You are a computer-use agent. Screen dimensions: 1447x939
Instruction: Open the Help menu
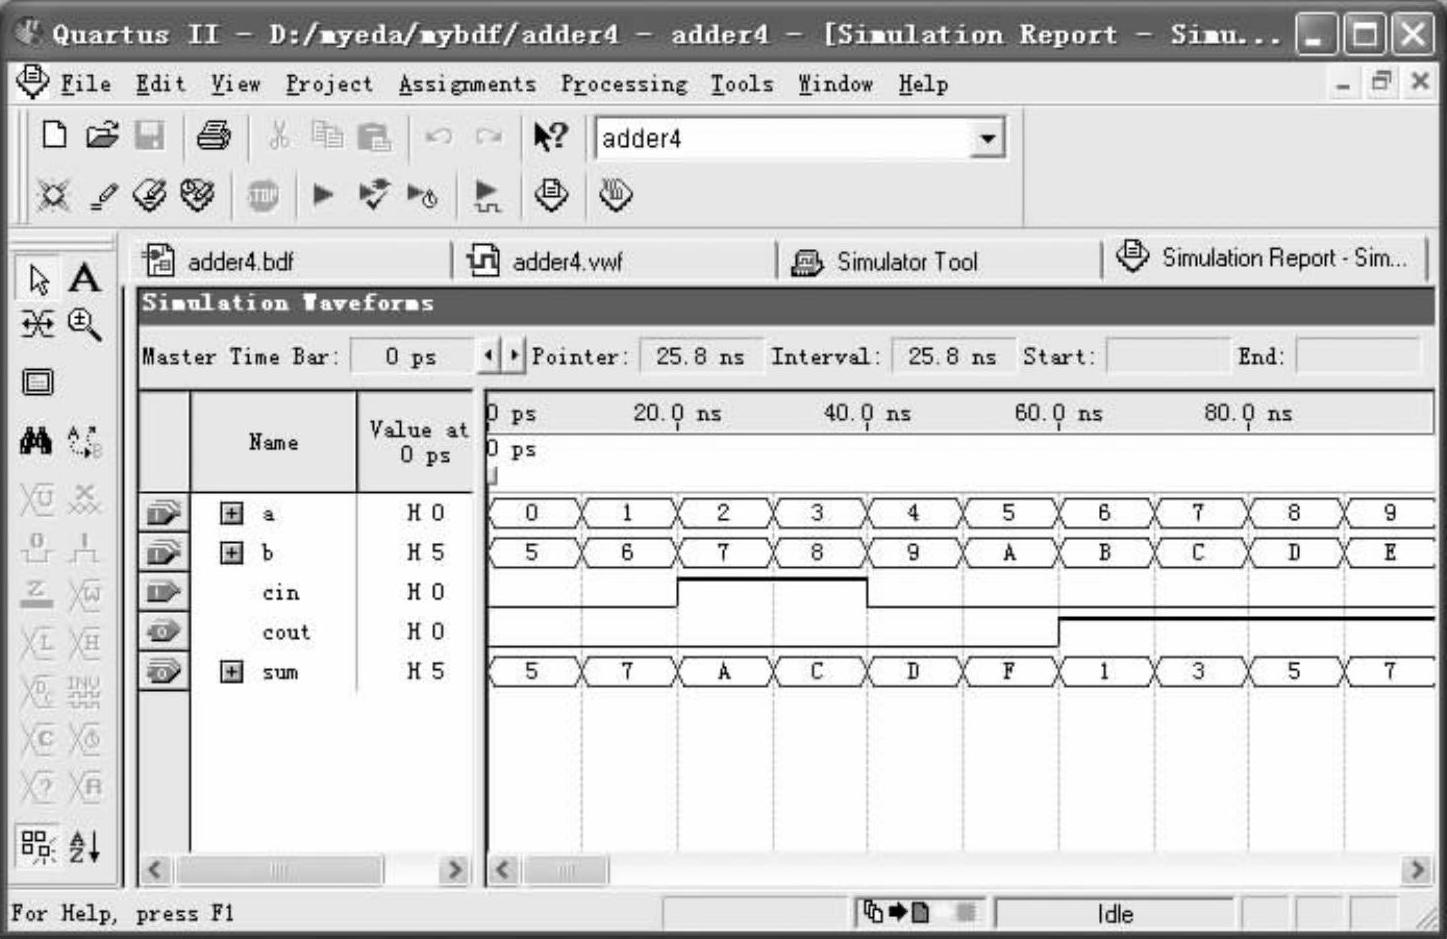(x=923, y=84)
